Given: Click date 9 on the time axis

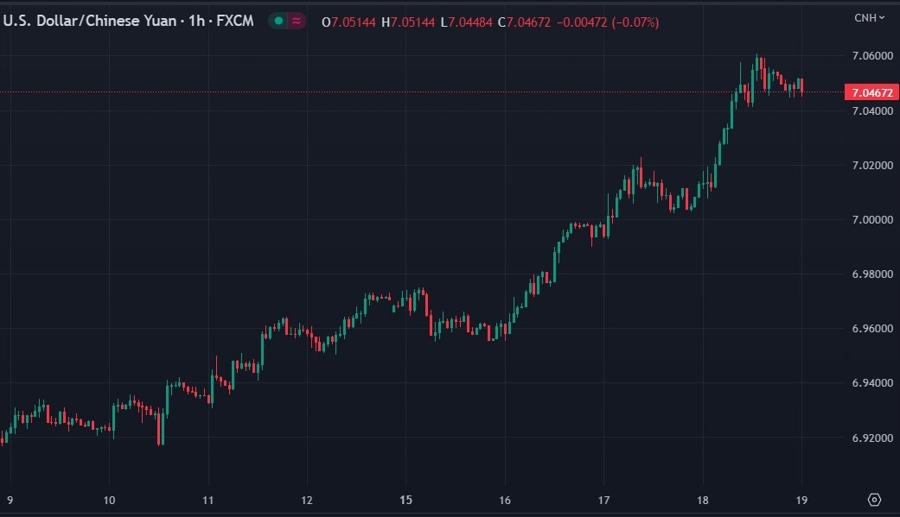Looking at the screenshot, I should (x=10, y=500).
